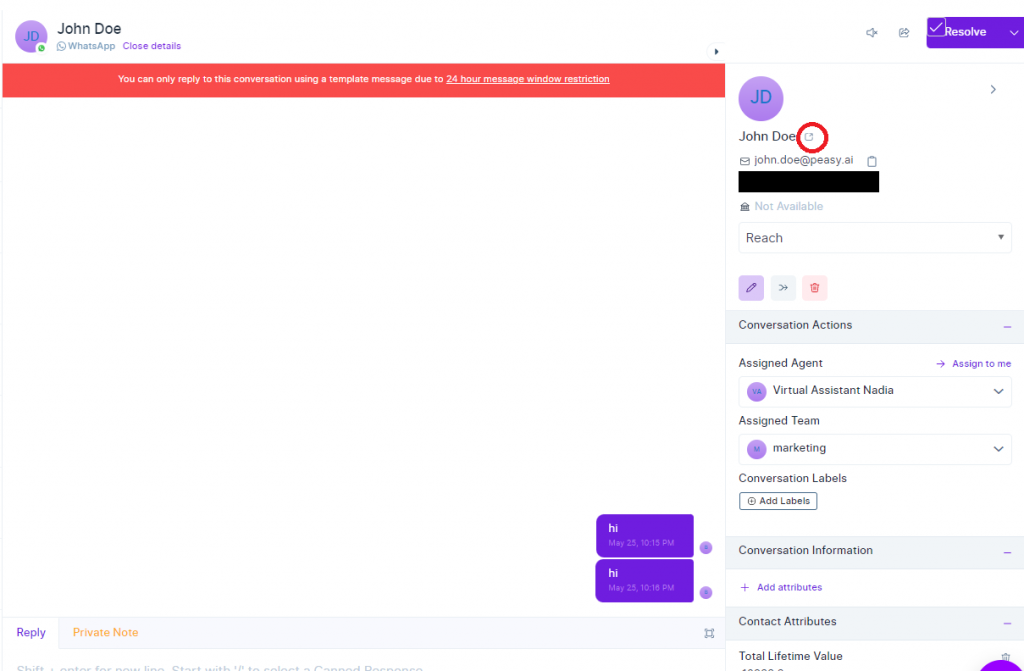Screen dimensions: 1024x671
Task: Click the Total Lifetime Value label
Action: [791, 656]
